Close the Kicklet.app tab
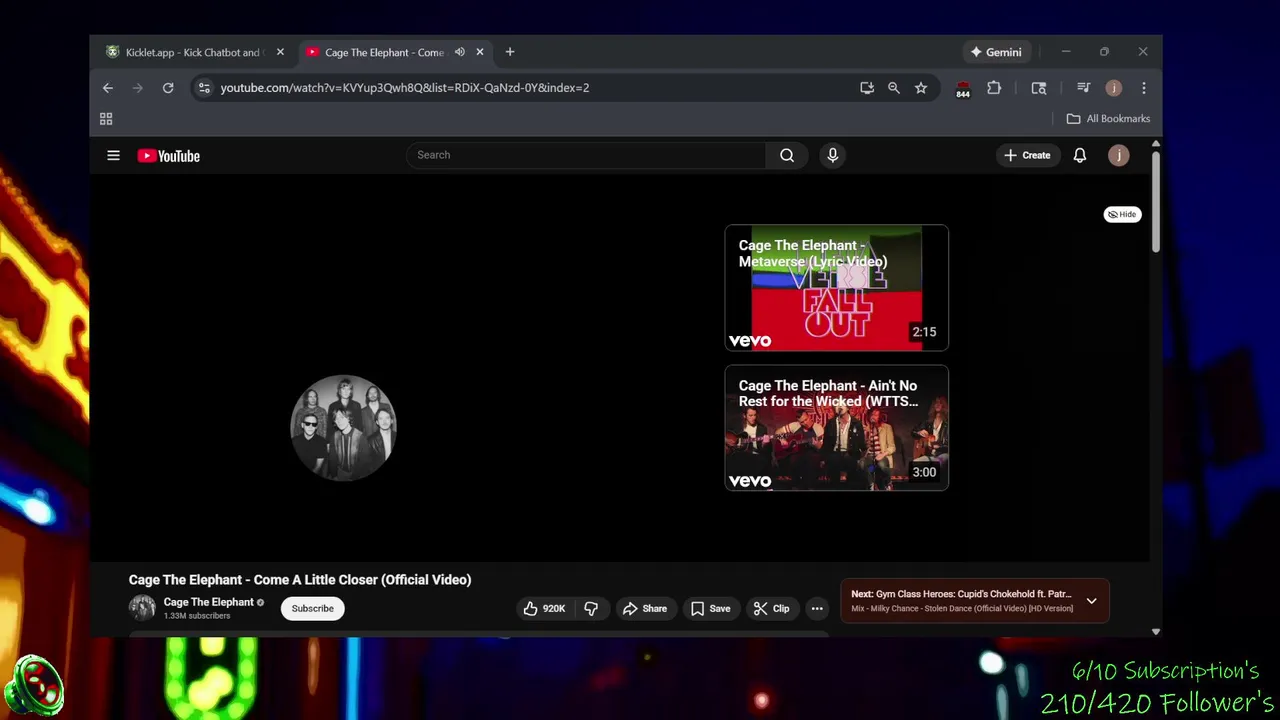This screenshot has width=1280, height=720. [x=280, y=52]
